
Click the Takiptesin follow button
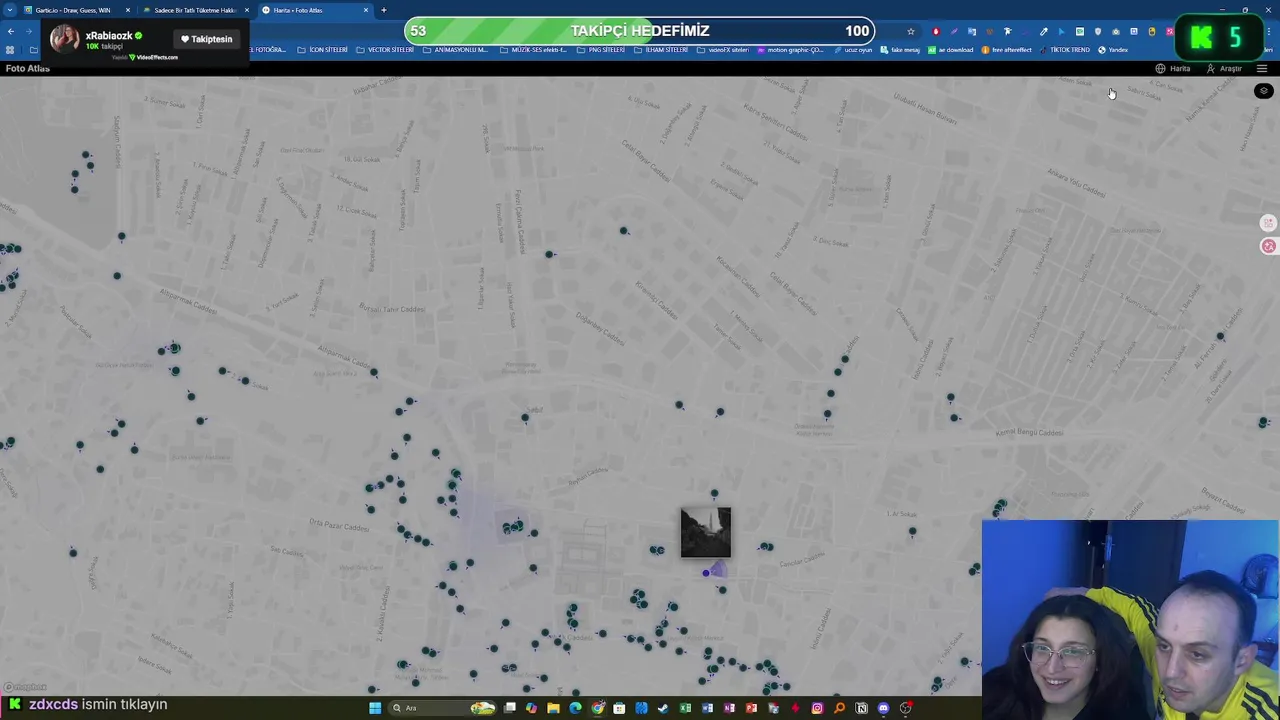point(206,39)
